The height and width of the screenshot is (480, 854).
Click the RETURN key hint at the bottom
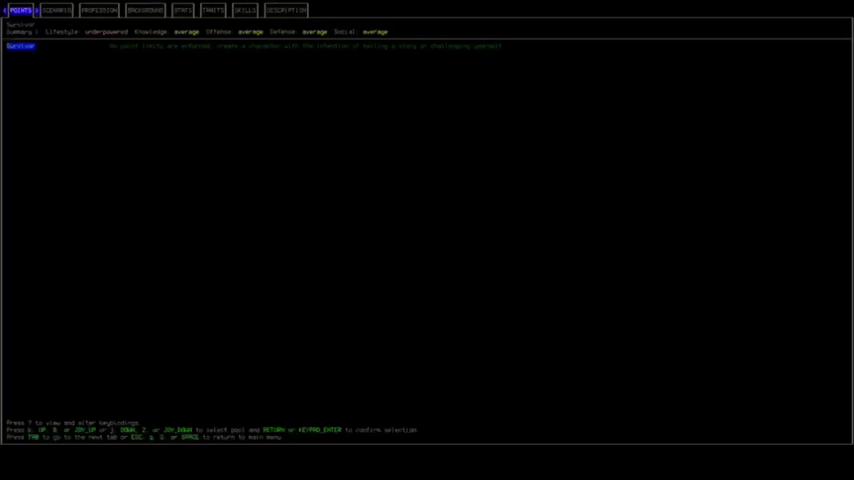[x=273, y=430]
